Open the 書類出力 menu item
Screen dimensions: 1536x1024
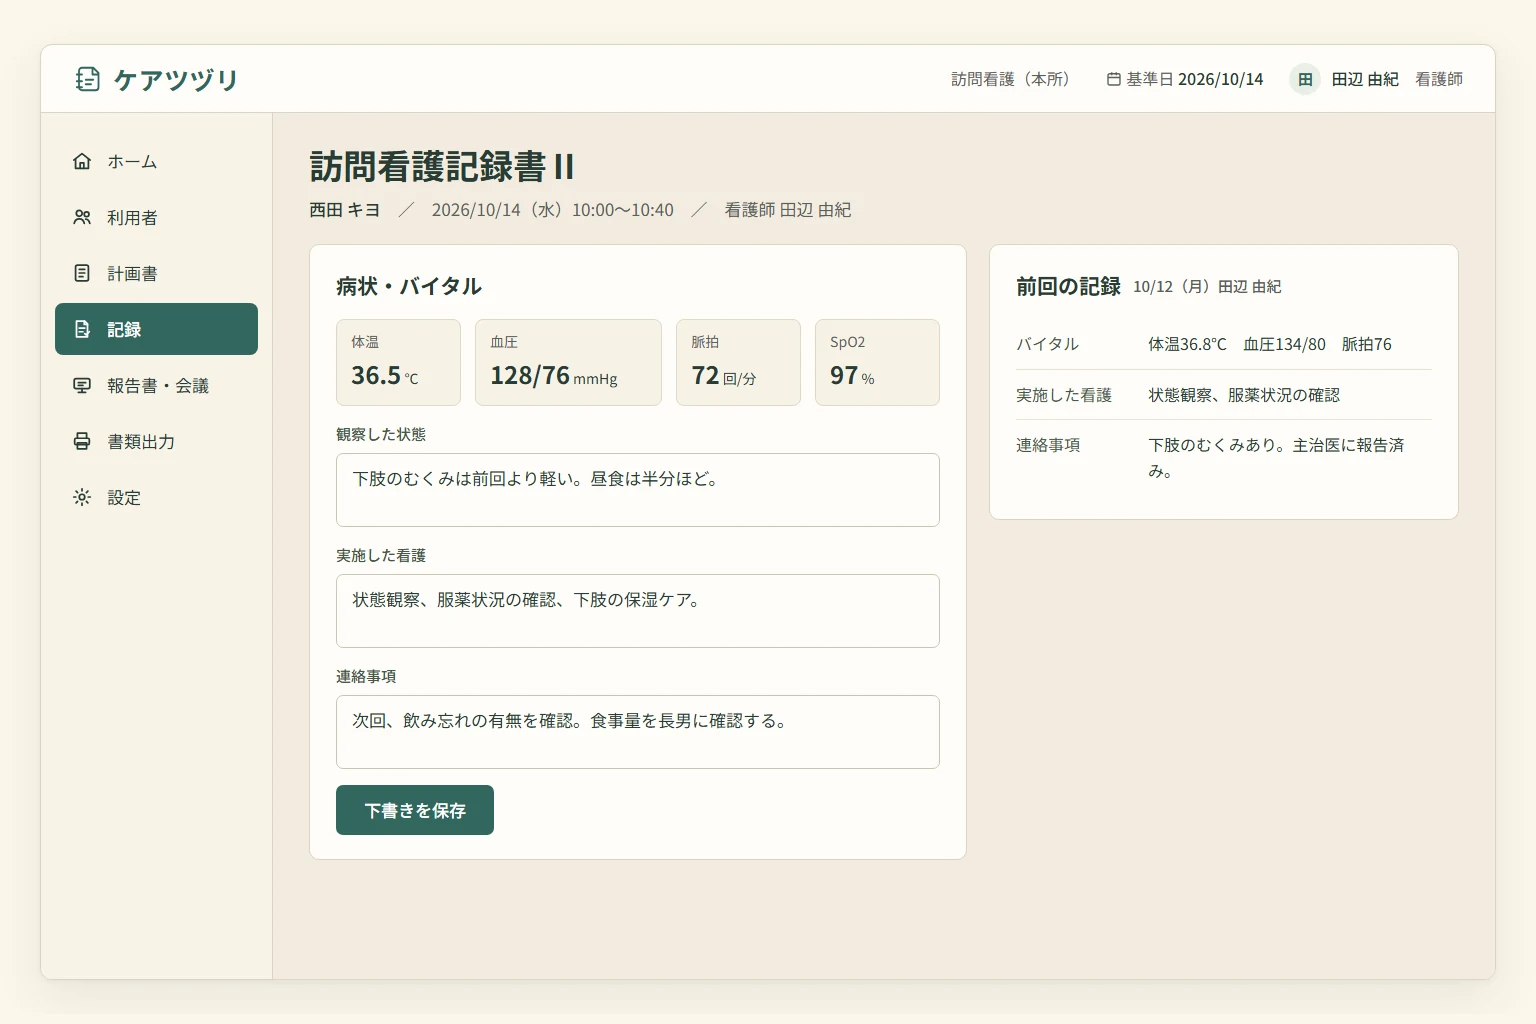[x=156, y=441]
